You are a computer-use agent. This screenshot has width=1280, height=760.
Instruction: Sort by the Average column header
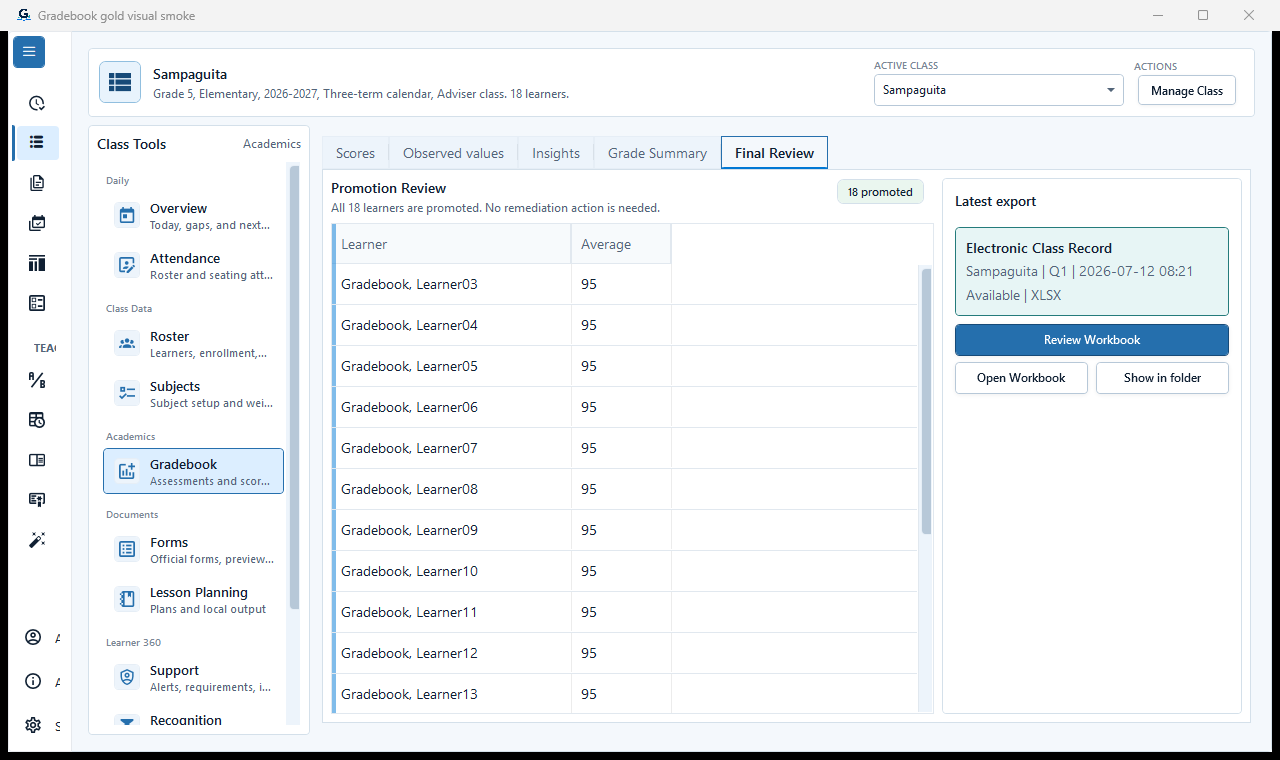(621, 244)
